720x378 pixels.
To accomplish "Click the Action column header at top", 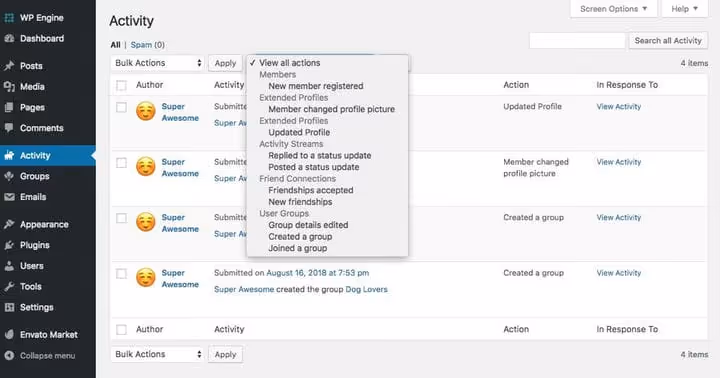I will pyautogui.click(x=516, y=85).
